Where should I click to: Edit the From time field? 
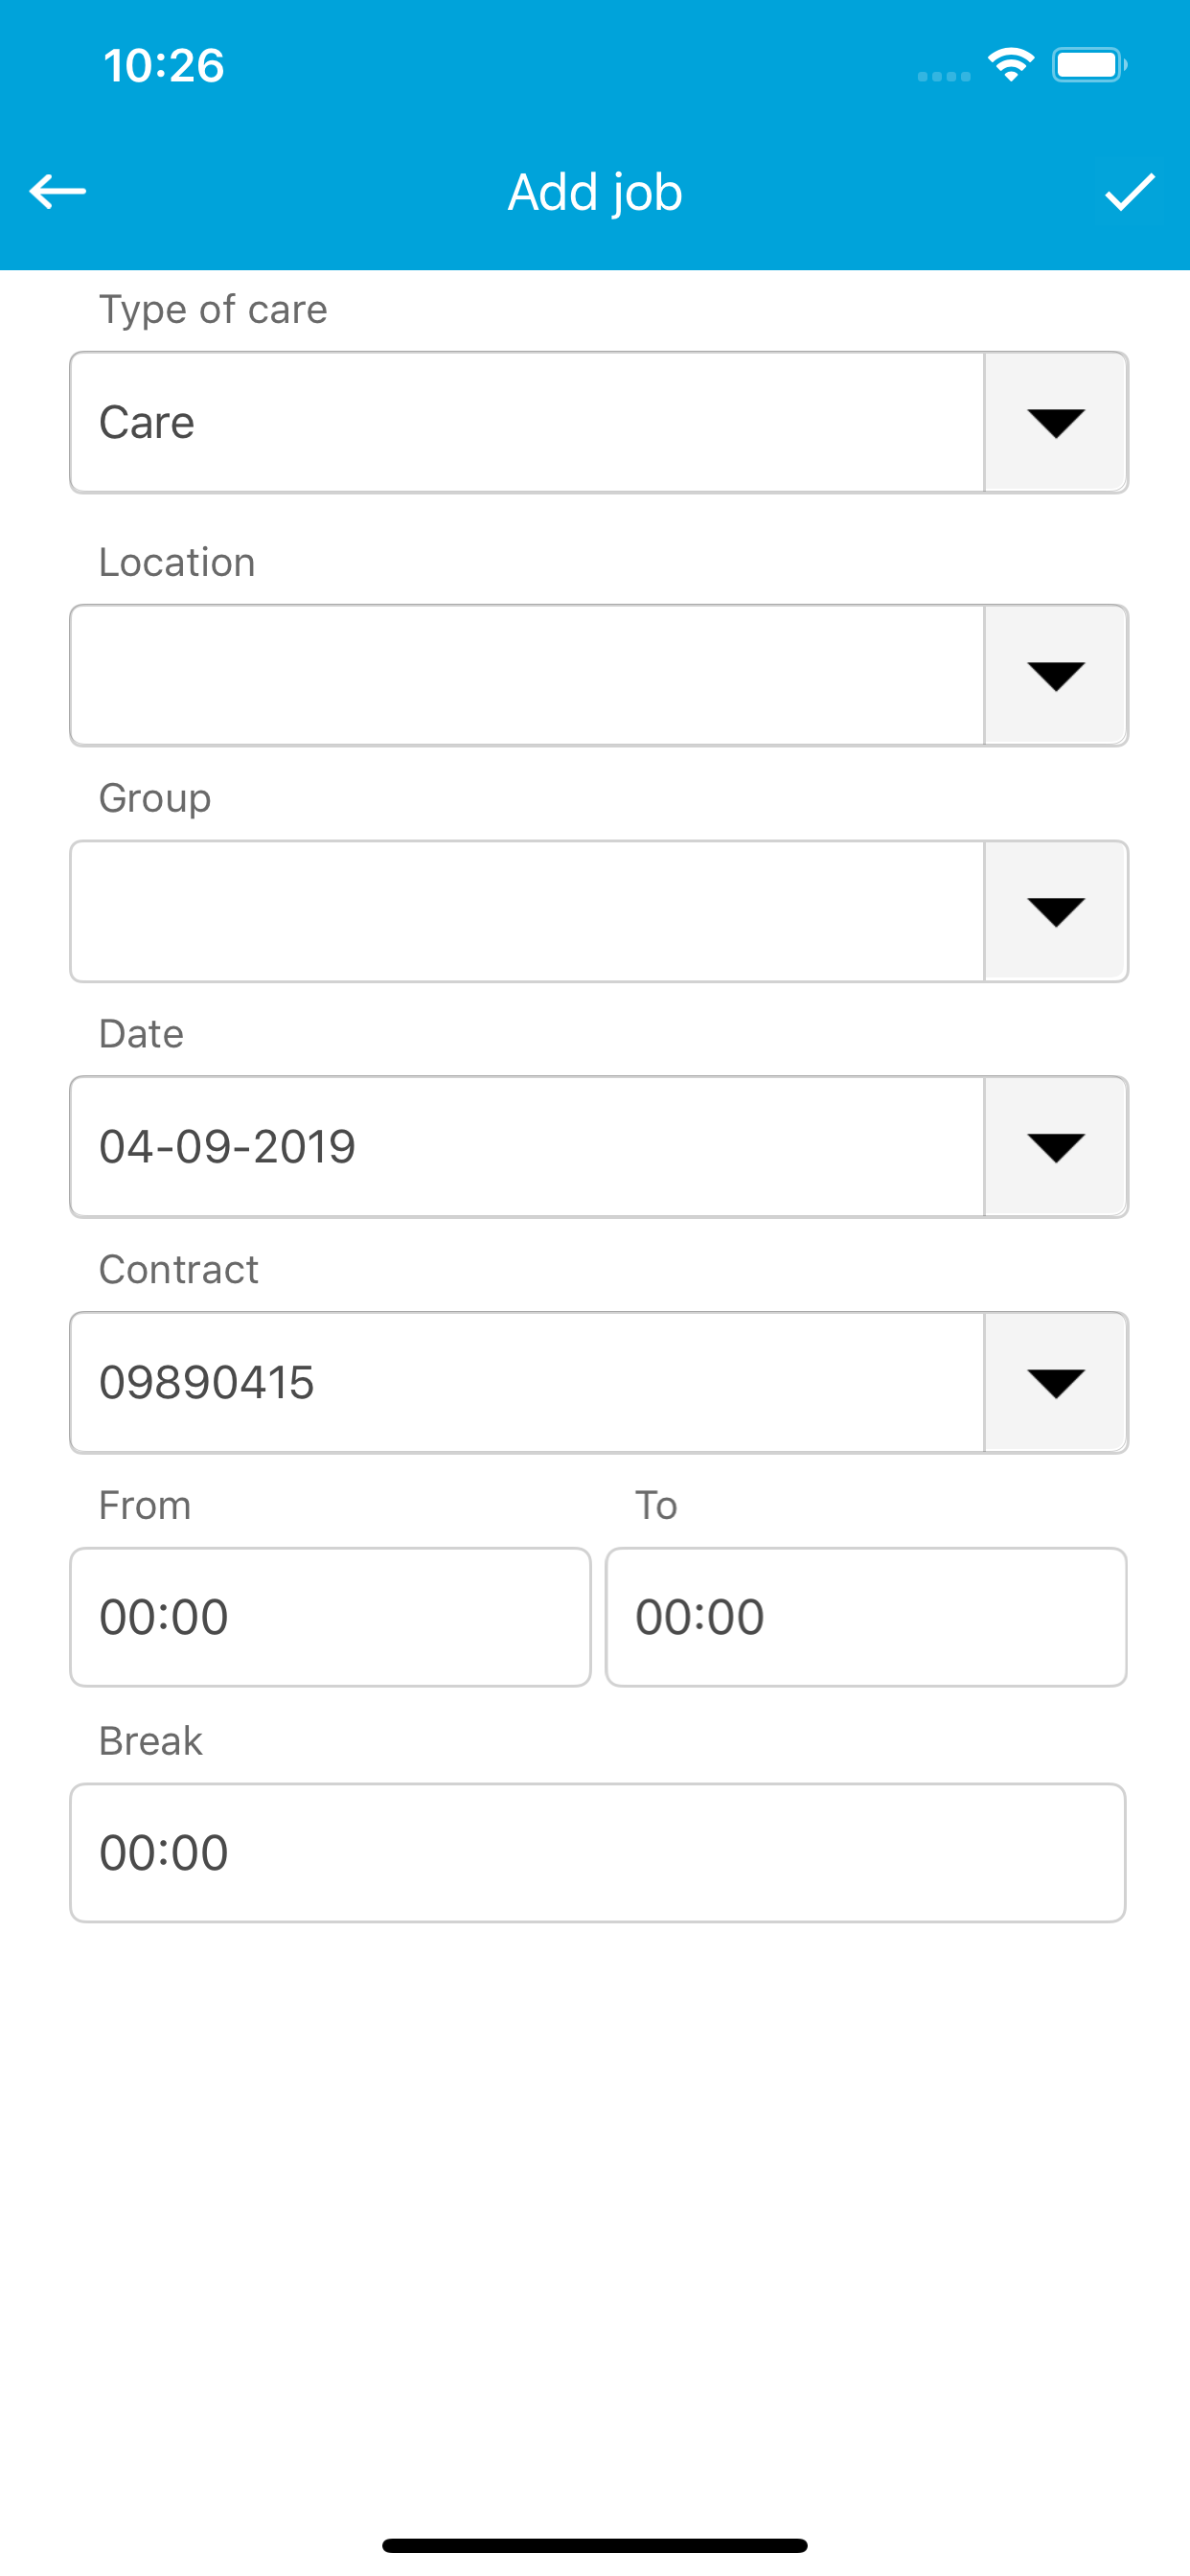click(330, 1617)
